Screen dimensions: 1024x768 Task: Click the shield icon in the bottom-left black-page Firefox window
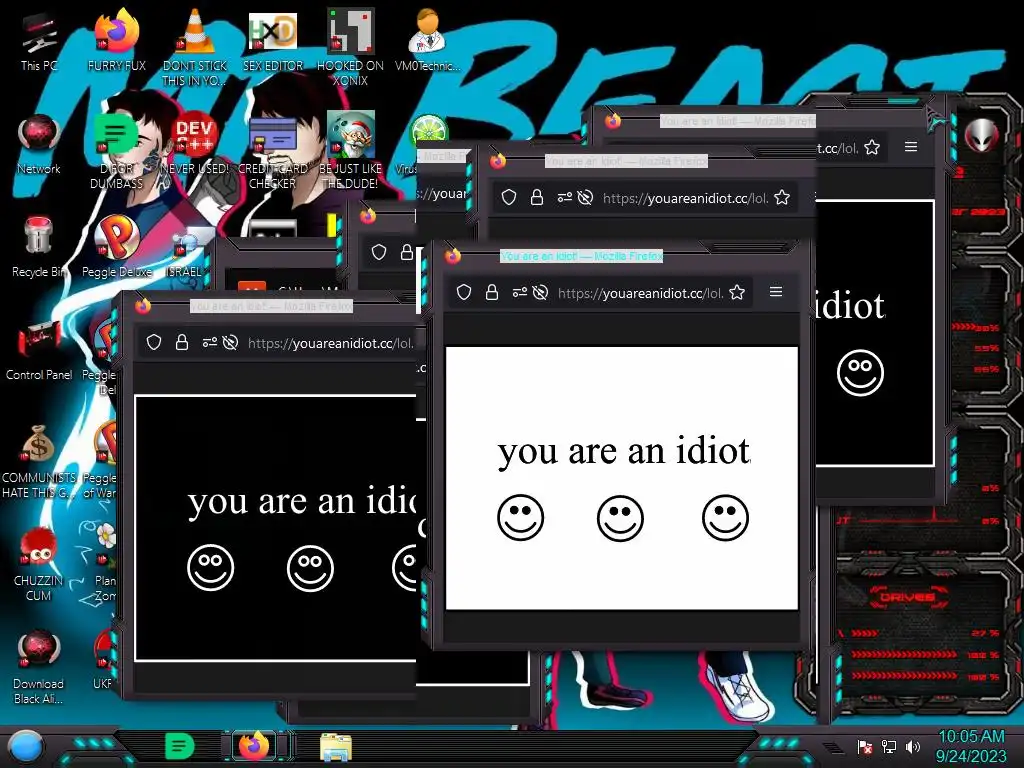(153, 342)
